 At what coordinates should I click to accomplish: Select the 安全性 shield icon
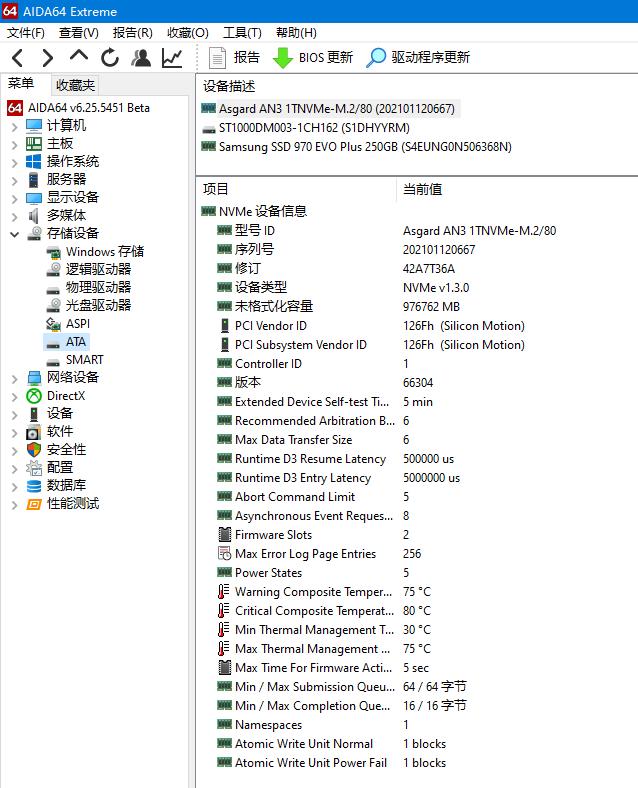click(x=34, y=450)
